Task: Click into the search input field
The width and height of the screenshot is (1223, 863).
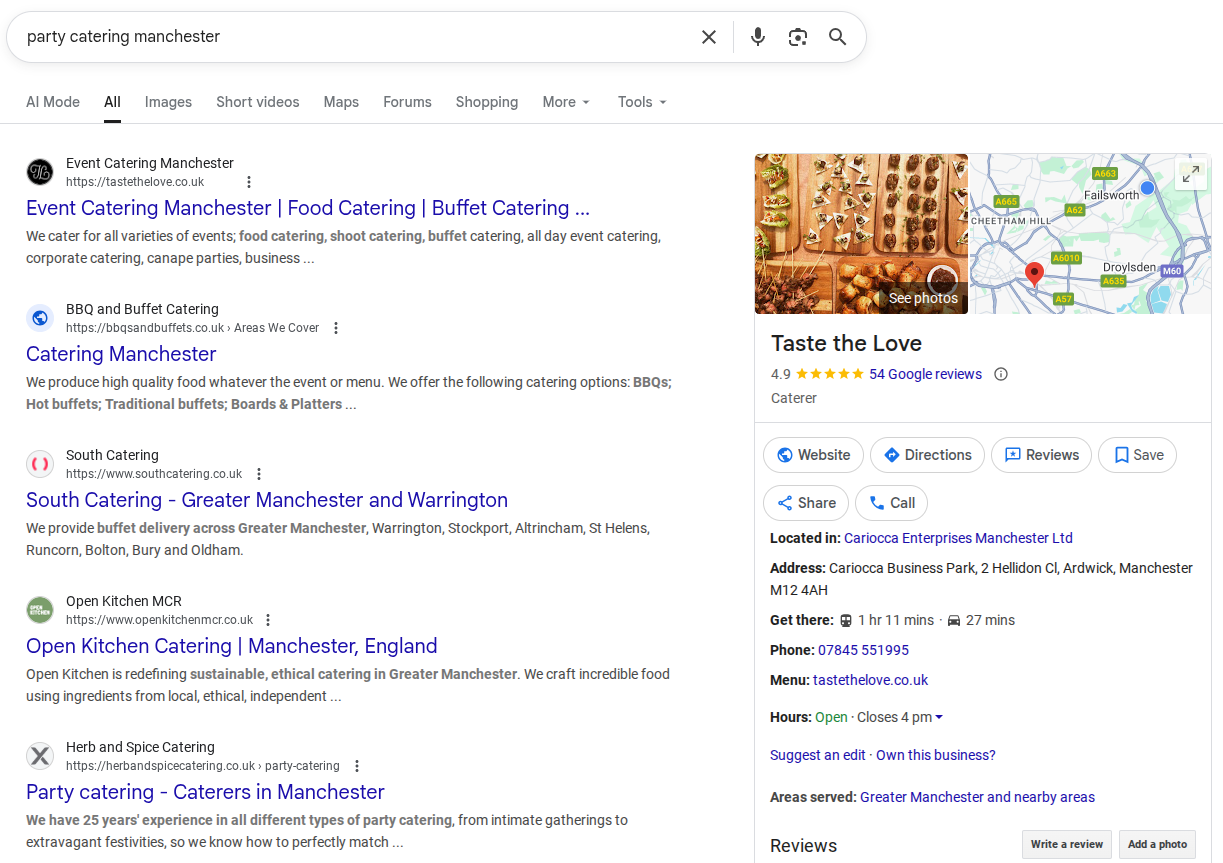Action: [350, 37]
